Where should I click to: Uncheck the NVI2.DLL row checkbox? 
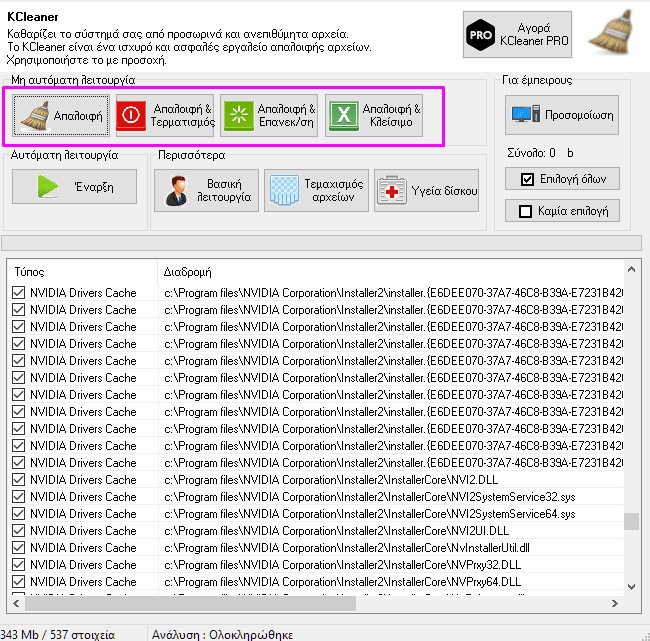18,480
